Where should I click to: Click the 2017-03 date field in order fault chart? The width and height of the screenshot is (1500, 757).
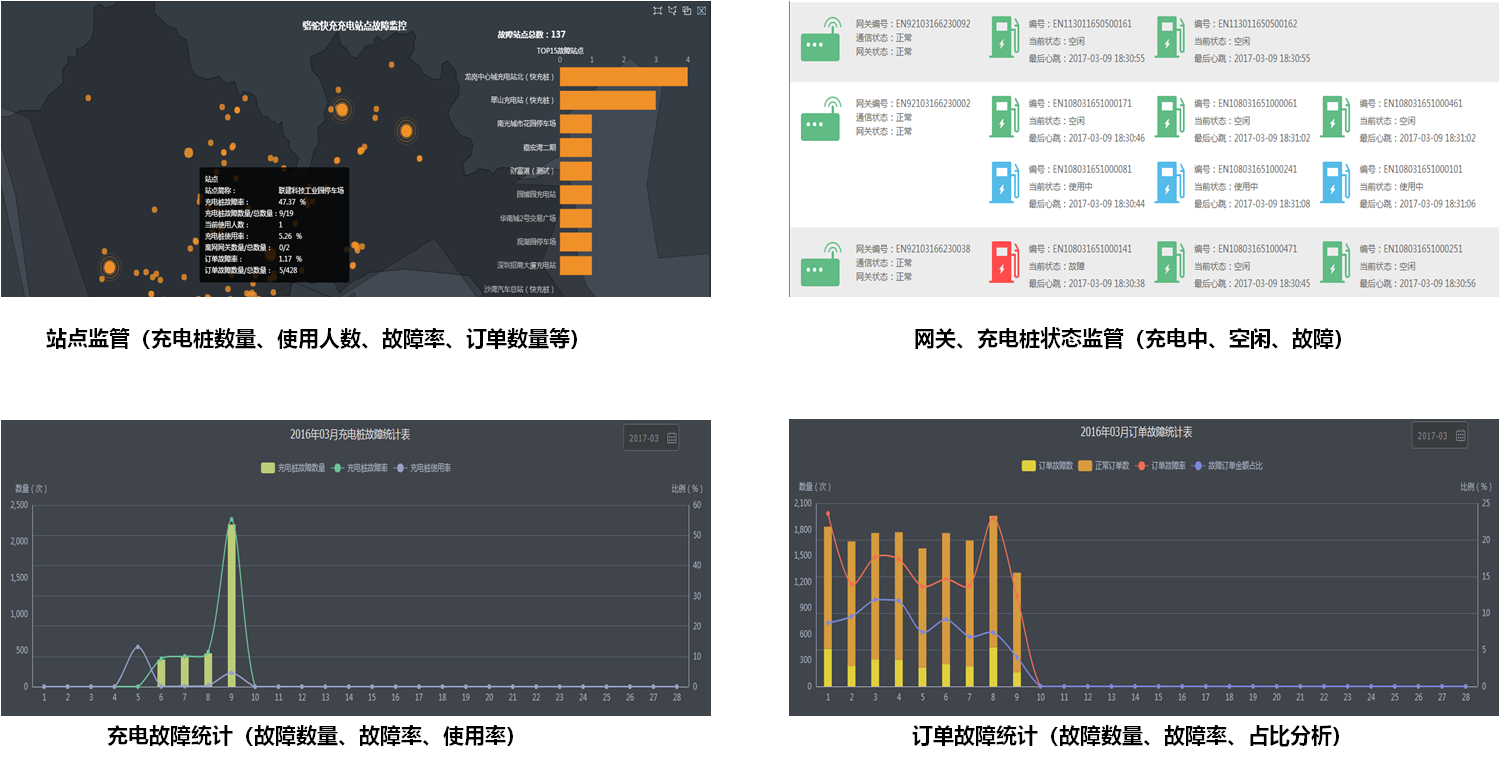[1440, 436]
